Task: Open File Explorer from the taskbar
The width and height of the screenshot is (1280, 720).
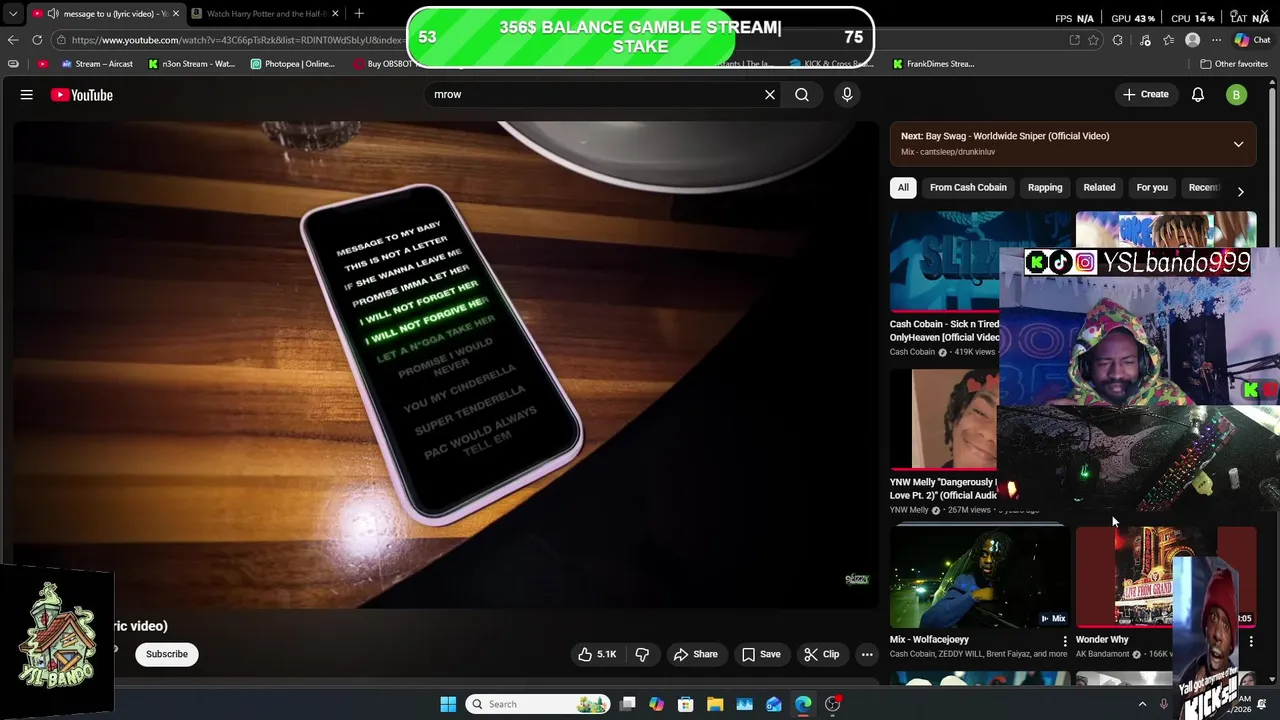Action: click(x=715, y=704)
